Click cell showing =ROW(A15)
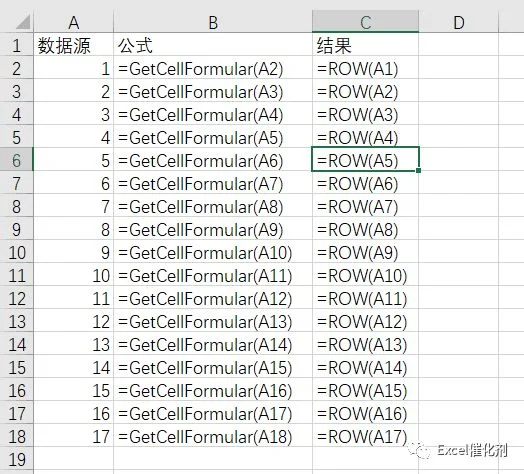This screenshot has width=524, height=474. [365, 390]
